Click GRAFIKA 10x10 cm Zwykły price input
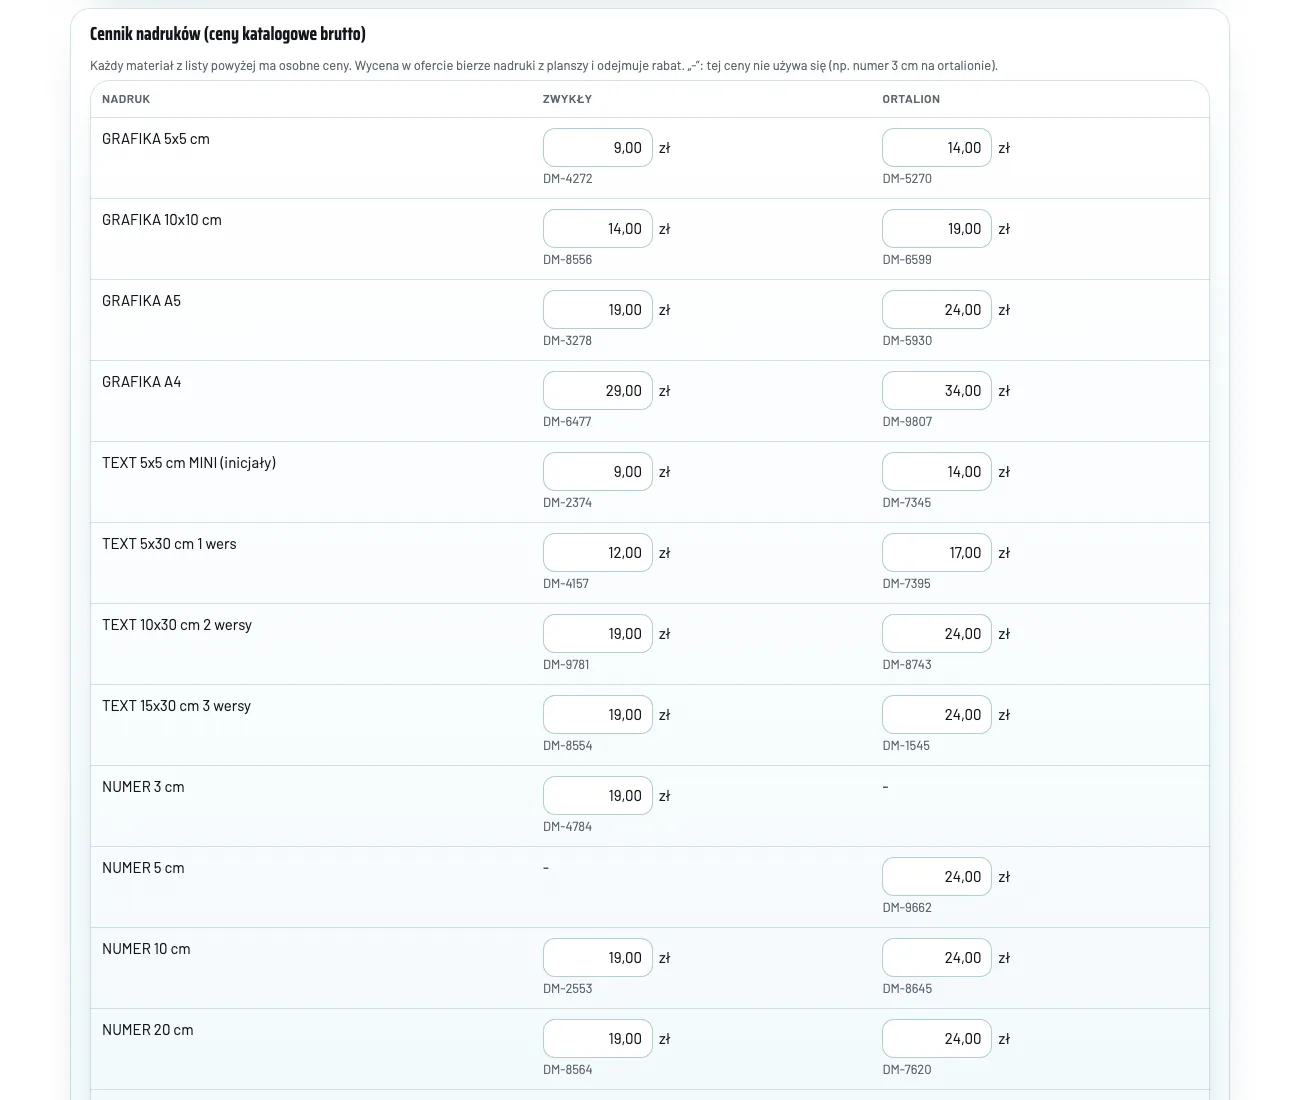 point(598,229)
